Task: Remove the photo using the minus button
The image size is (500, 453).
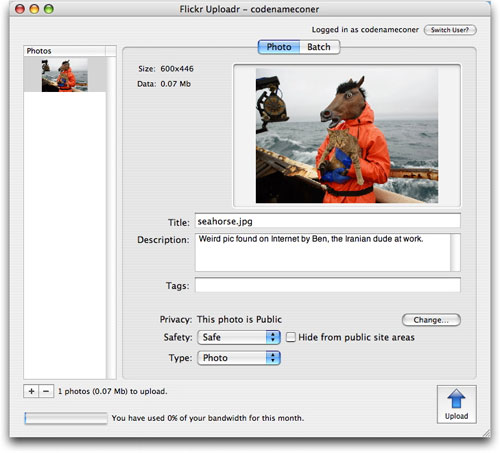Action: click(46, 391)
